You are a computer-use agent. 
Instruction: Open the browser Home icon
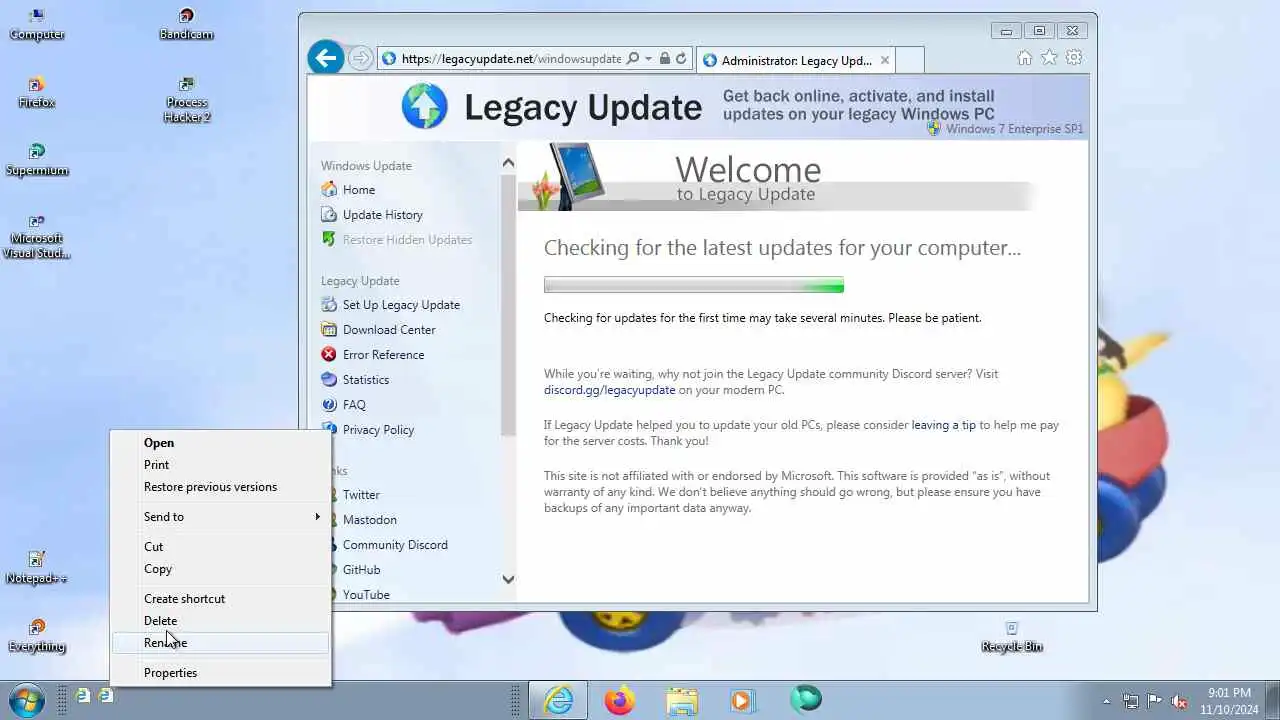click(x=1025, y=58)
